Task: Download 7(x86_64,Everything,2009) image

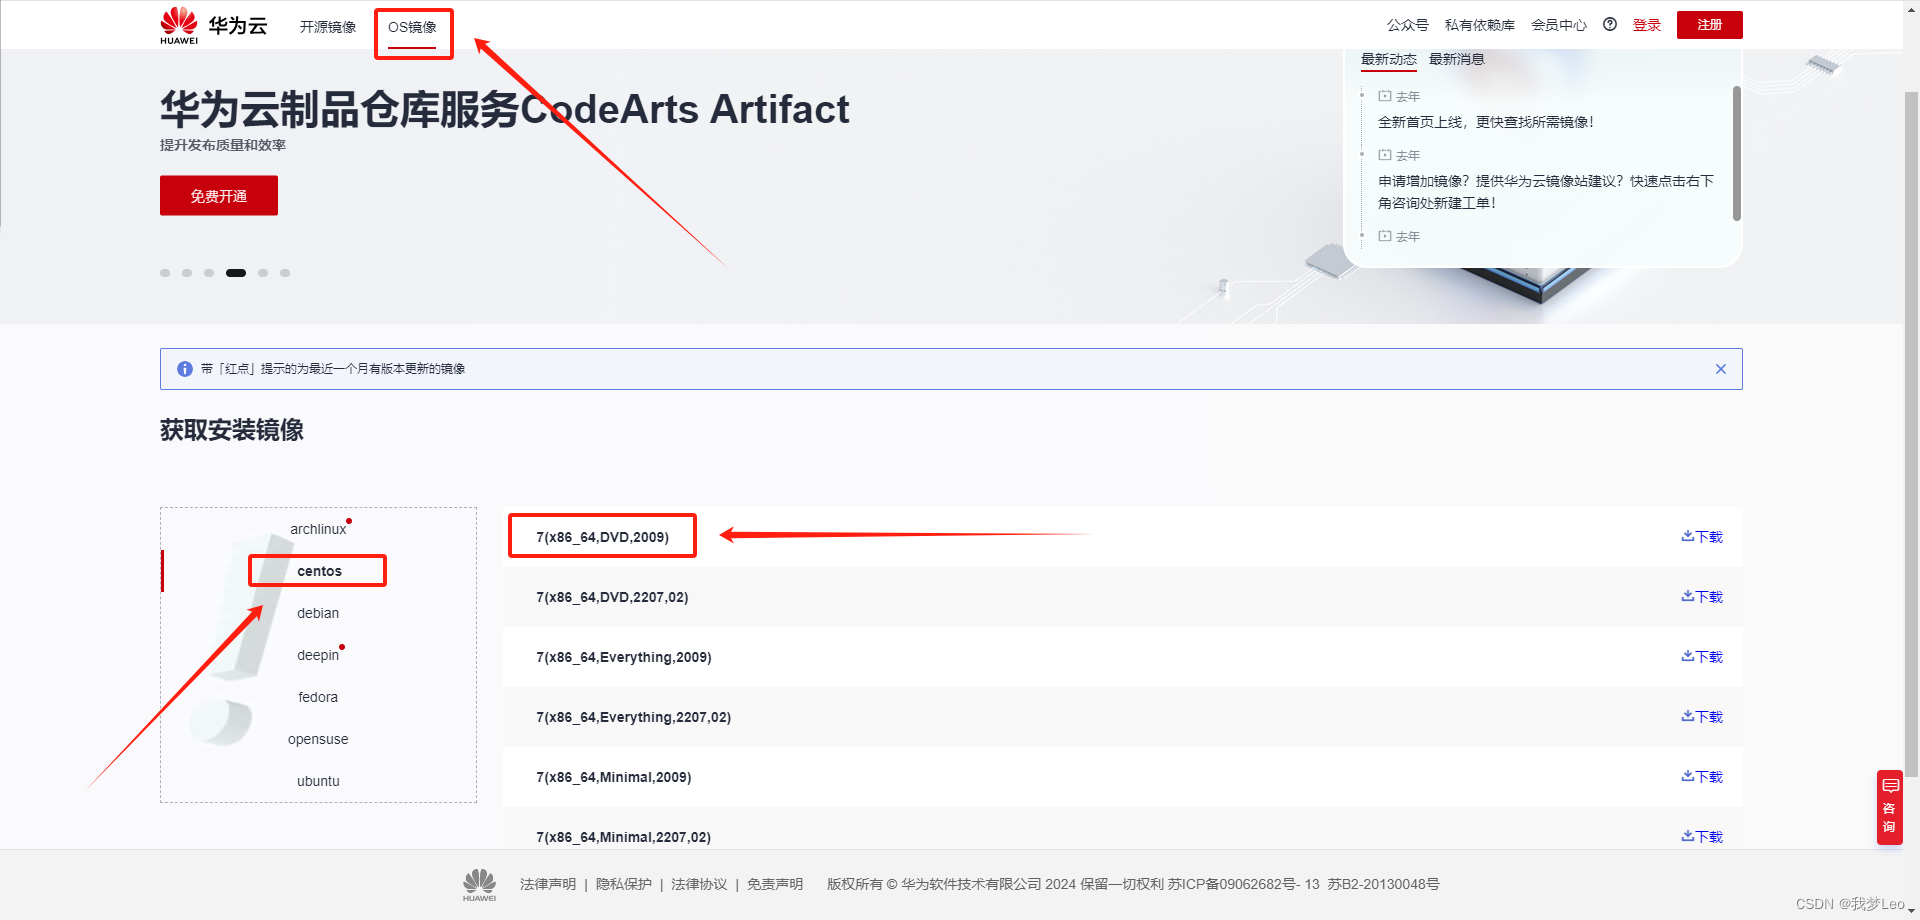Action: pyautogui.click(x=1702, y=657)
